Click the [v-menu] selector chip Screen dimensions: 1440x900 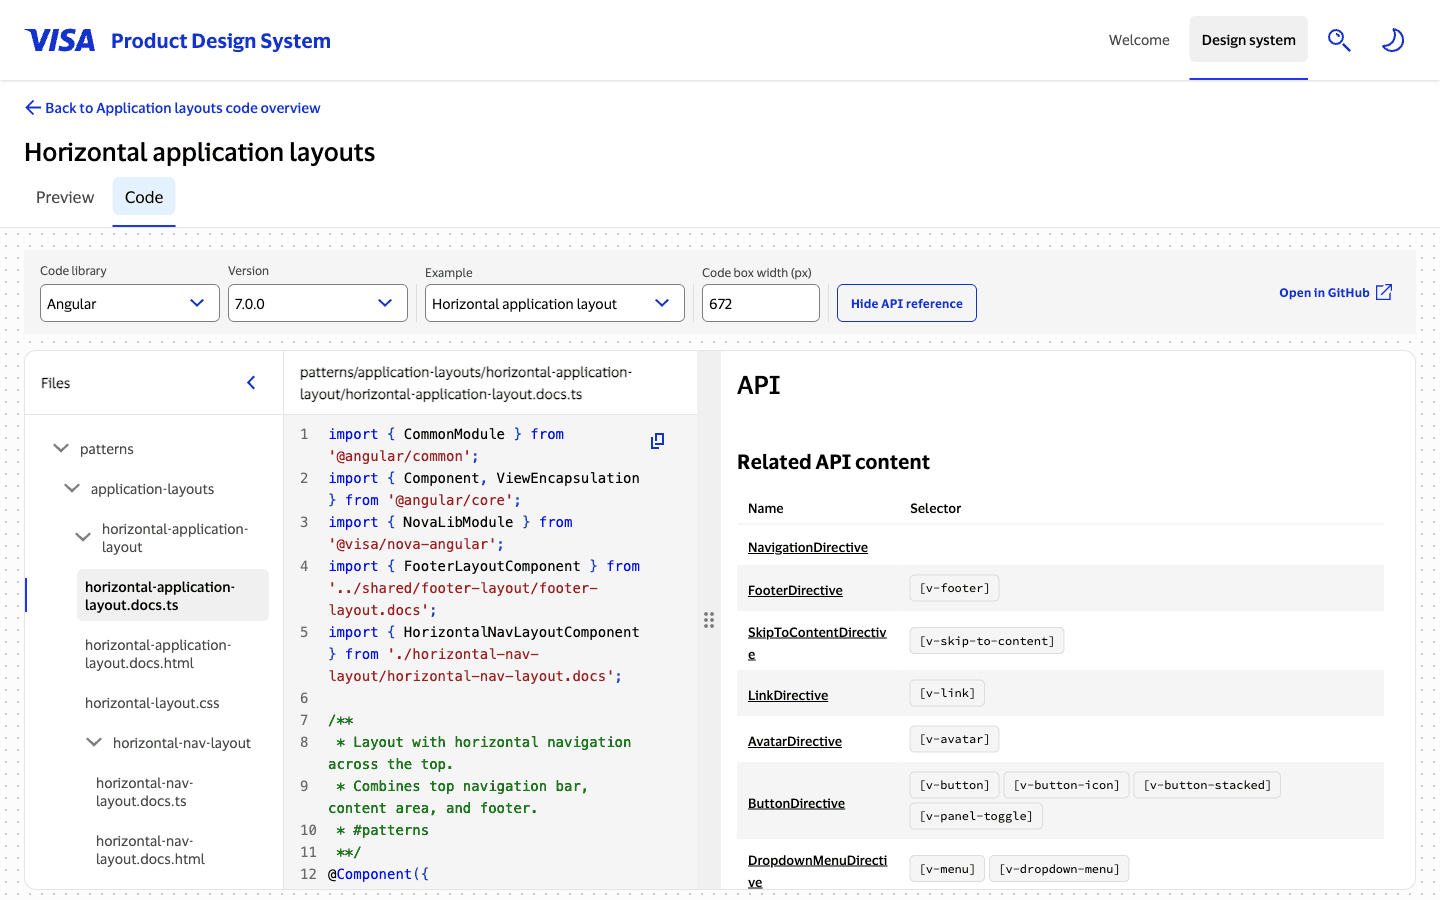947,869
